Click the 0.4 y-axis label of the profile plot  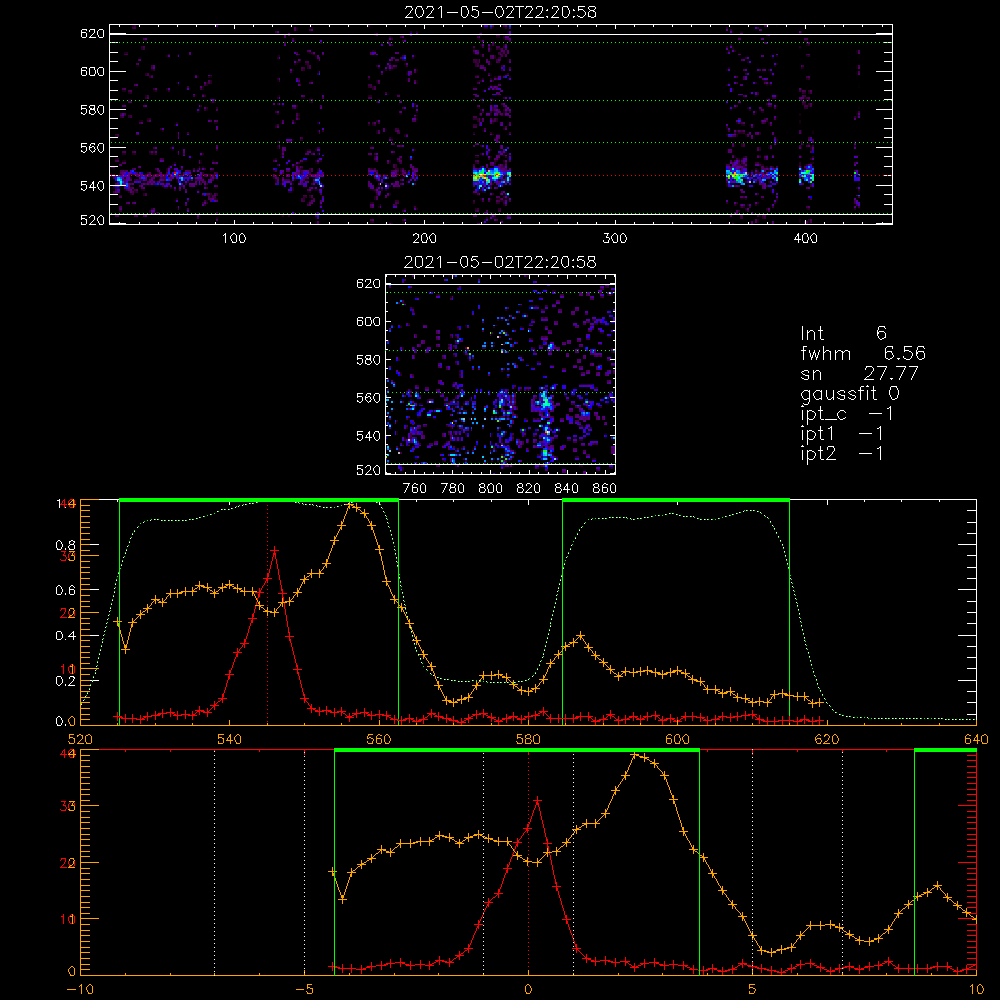pyautogui.click(x=66, y=636)
